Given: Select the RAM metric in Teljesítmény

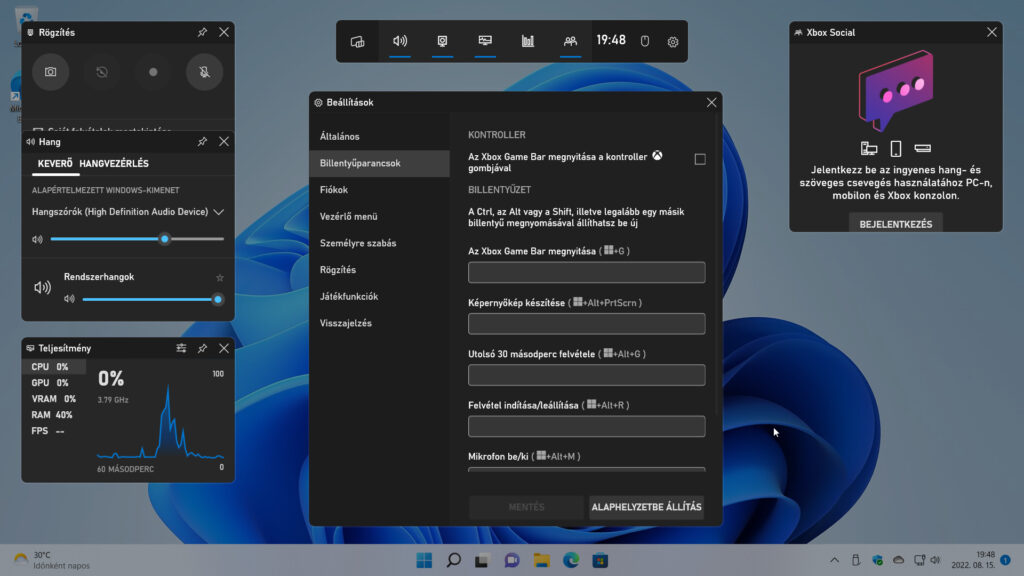Looking at the screenshot, I should point(54,415).
